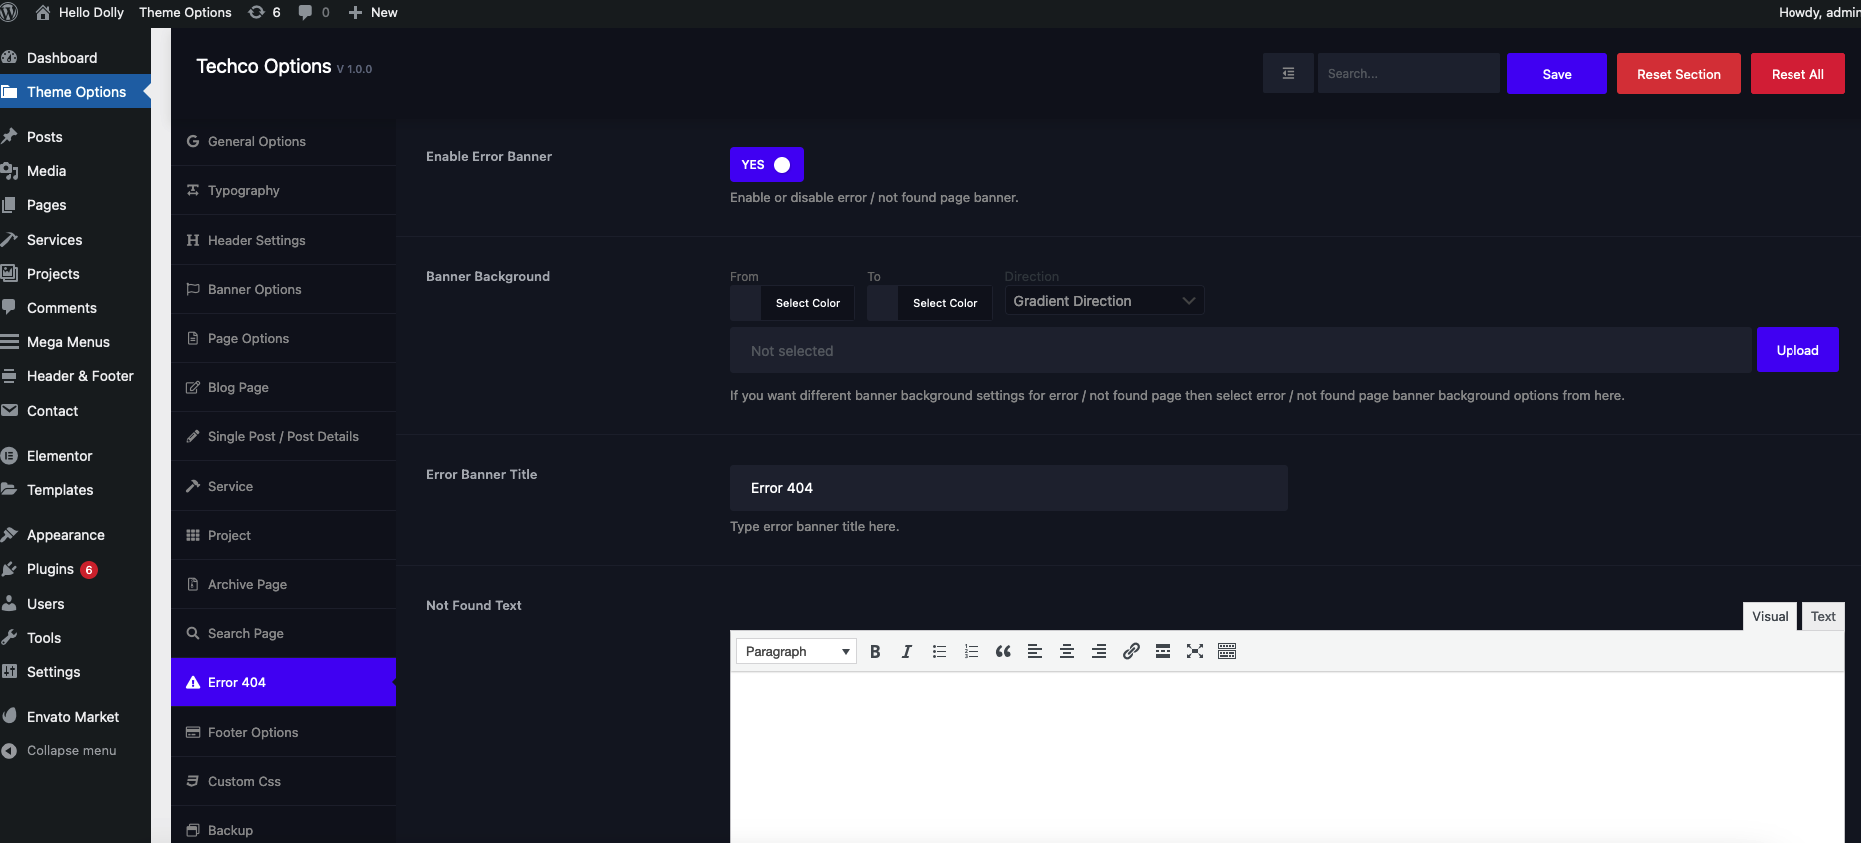The width and height of the screenshot is (1861, 843).
Task: Open the Gradient Direction dropdown
Action: (1104, 301)
